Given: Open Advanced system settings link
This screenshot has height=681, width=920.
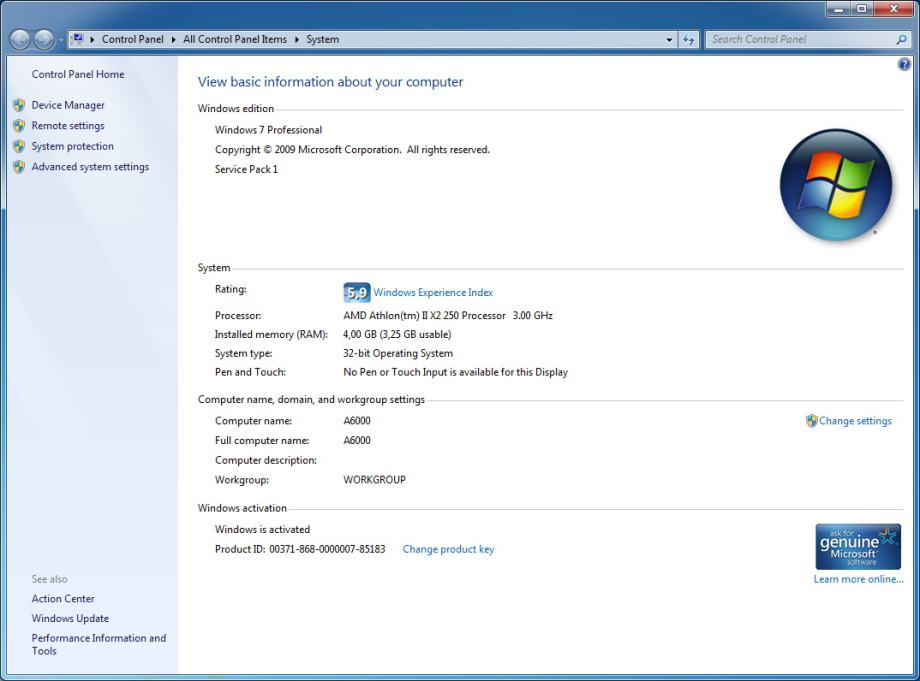Looking at the screenshot, I should [x=90, y=167].
